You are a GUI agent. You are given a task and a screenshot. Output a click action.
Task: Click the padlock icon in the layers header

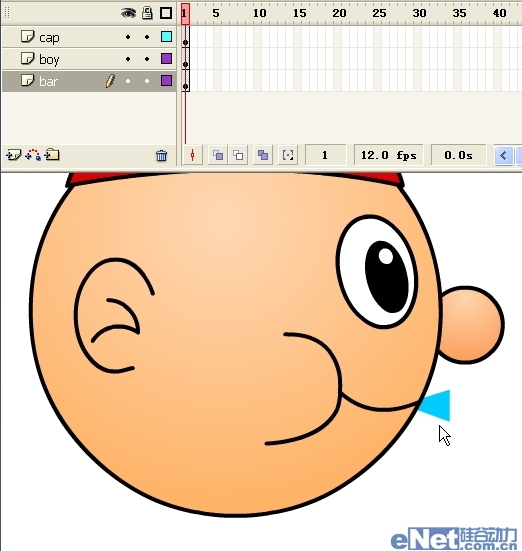pos(147,13)
